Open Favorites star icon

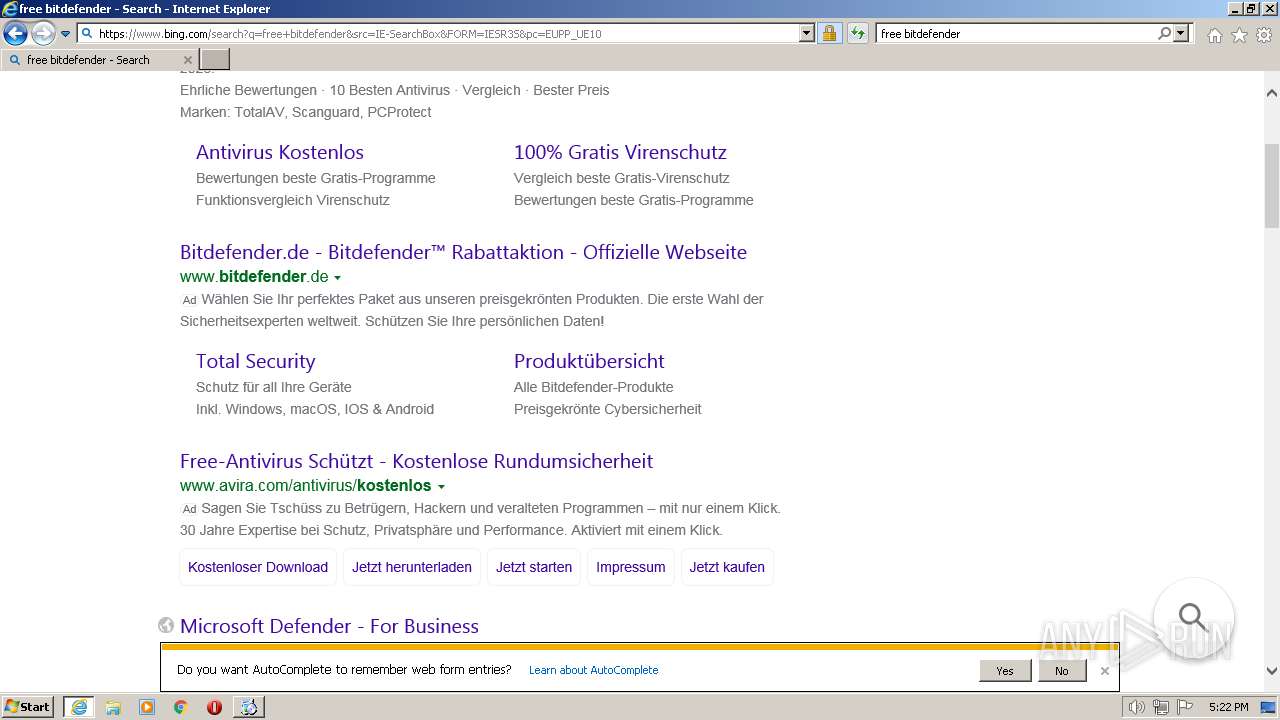tap(1239, 35)
